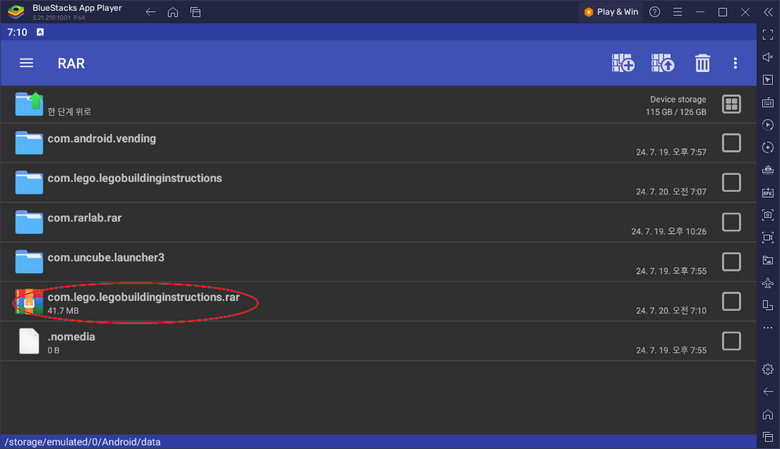Go back using BlueStacks title bar arrow
Screen dimensions: 780x449
(x=150, y=12)
